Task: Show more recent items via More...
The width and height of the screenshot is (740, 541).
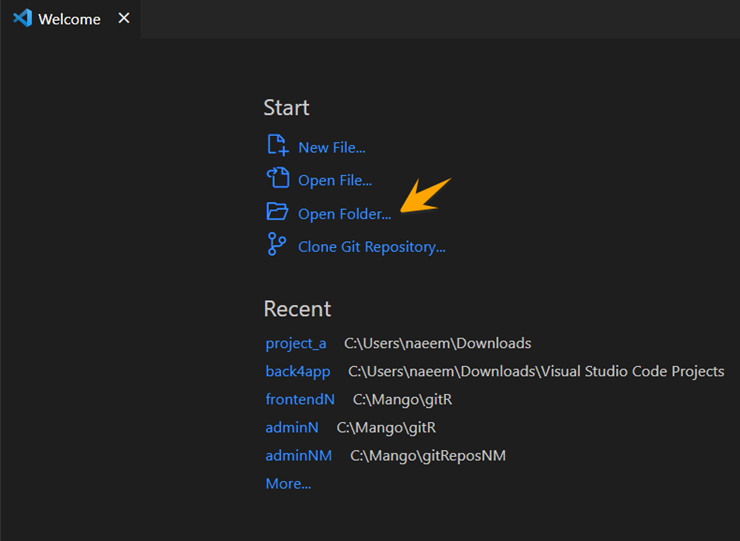Action: point(288,483)
